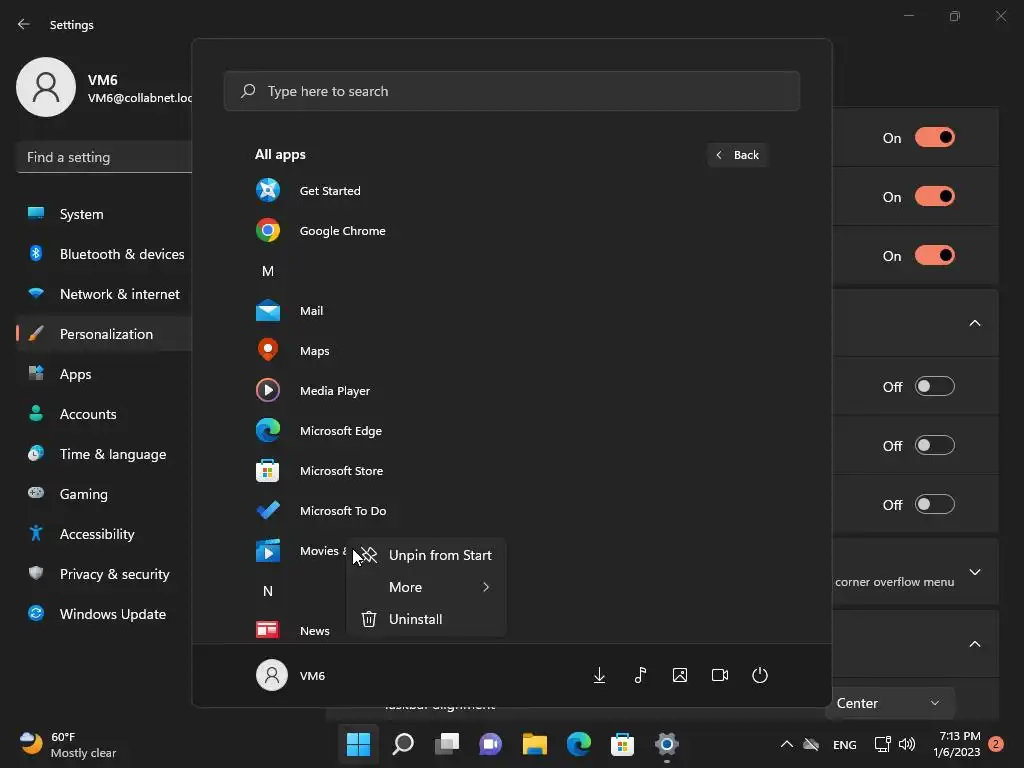Click the volume icon in system tray
The width and height of the screenshot is (1024, 768).
(x=906, y=744)
